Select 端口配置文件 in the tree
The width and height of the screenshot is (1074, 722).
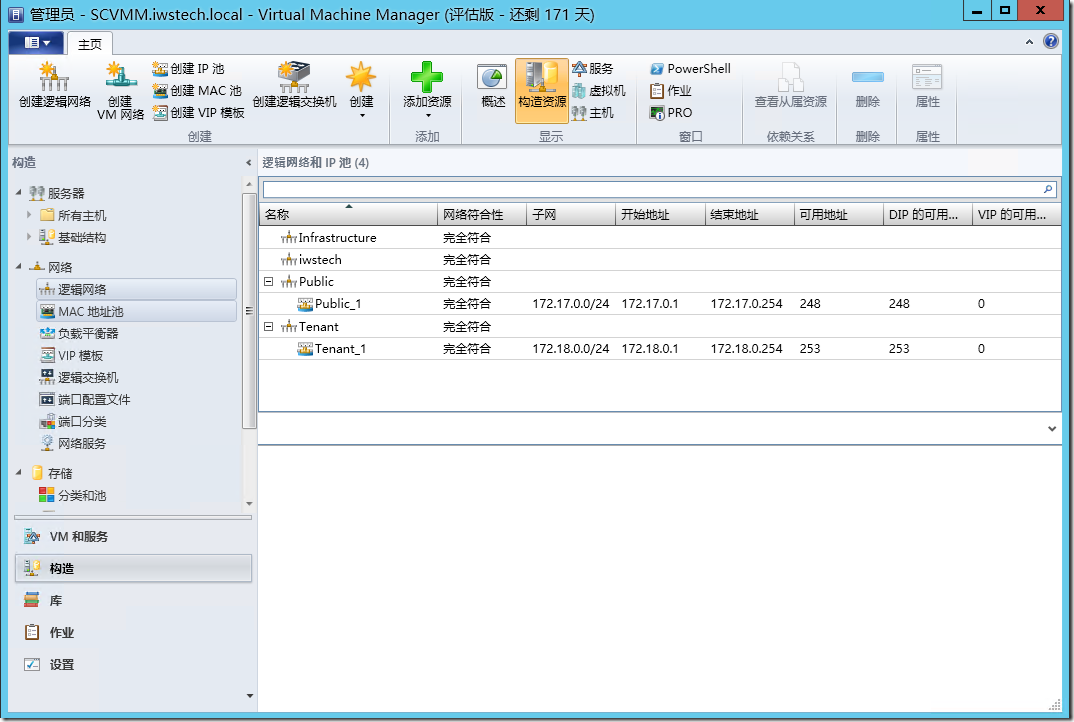point(85,399)
